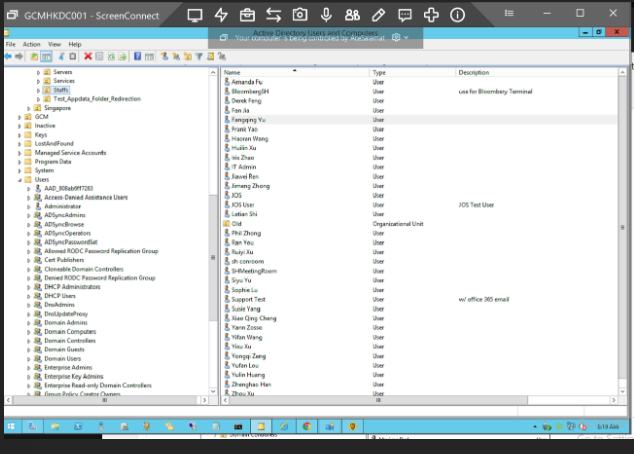Image resolution: width=634 pixels, height=454 pixels.
Task: Expand the Singapore OU node
Action: click(x=29, y=108)
